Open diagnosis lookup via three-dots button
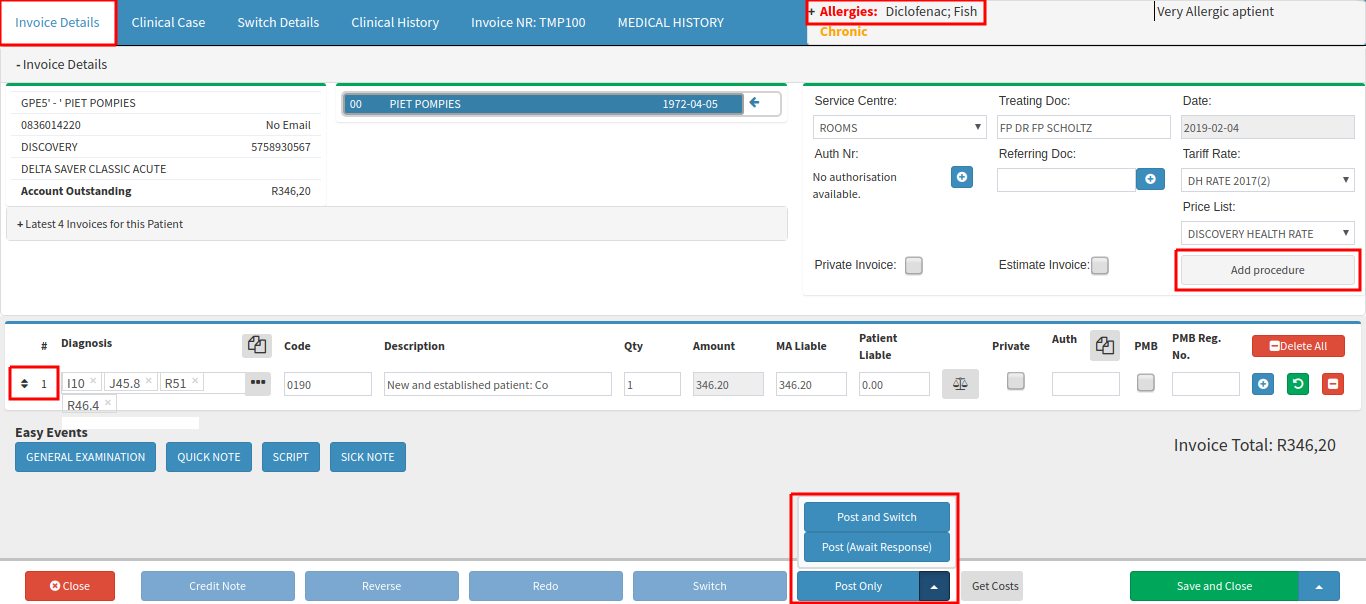Viewport: 1366px width, 604px height. [258, 383]
